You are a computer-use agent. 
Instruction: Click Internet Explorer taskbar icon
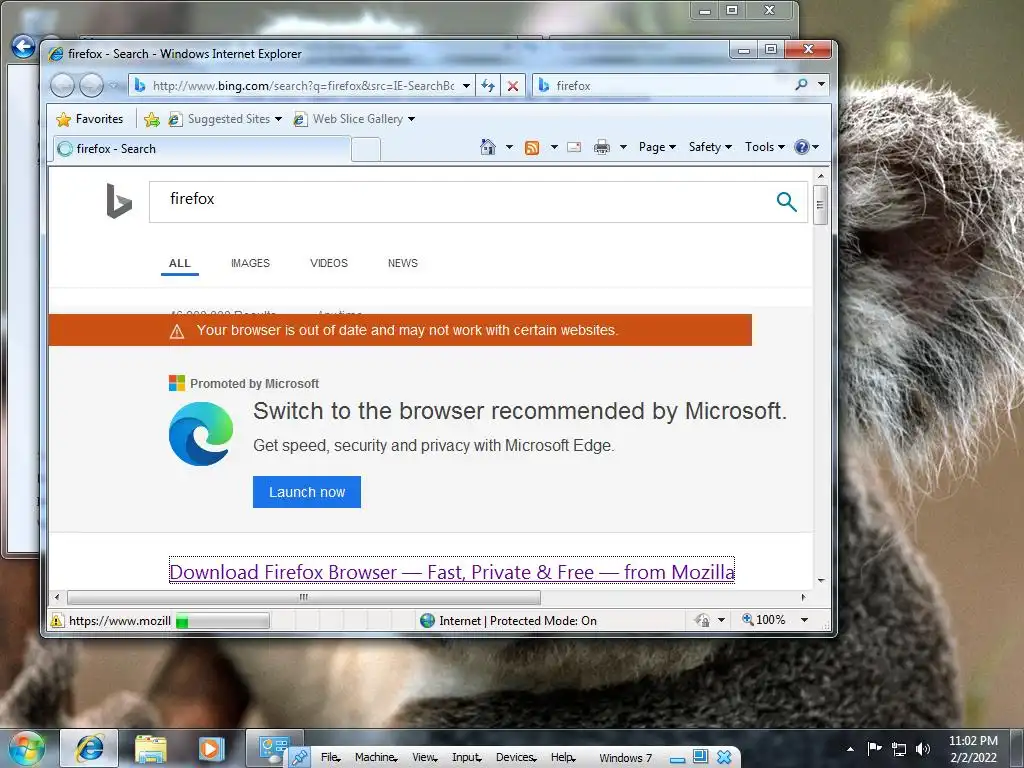tap(89, 748)
